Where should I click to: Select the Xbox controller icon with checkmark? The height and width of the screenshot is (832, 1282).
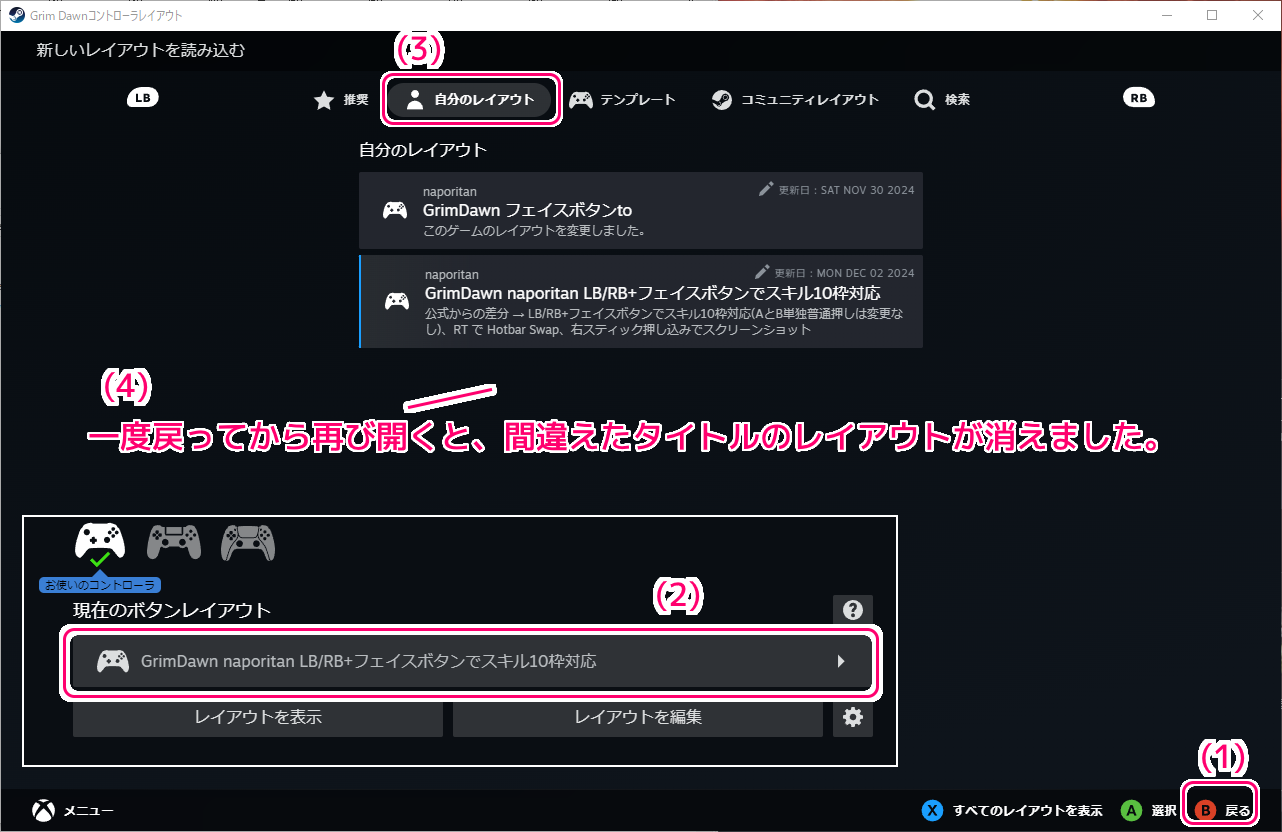pos(100,543)
